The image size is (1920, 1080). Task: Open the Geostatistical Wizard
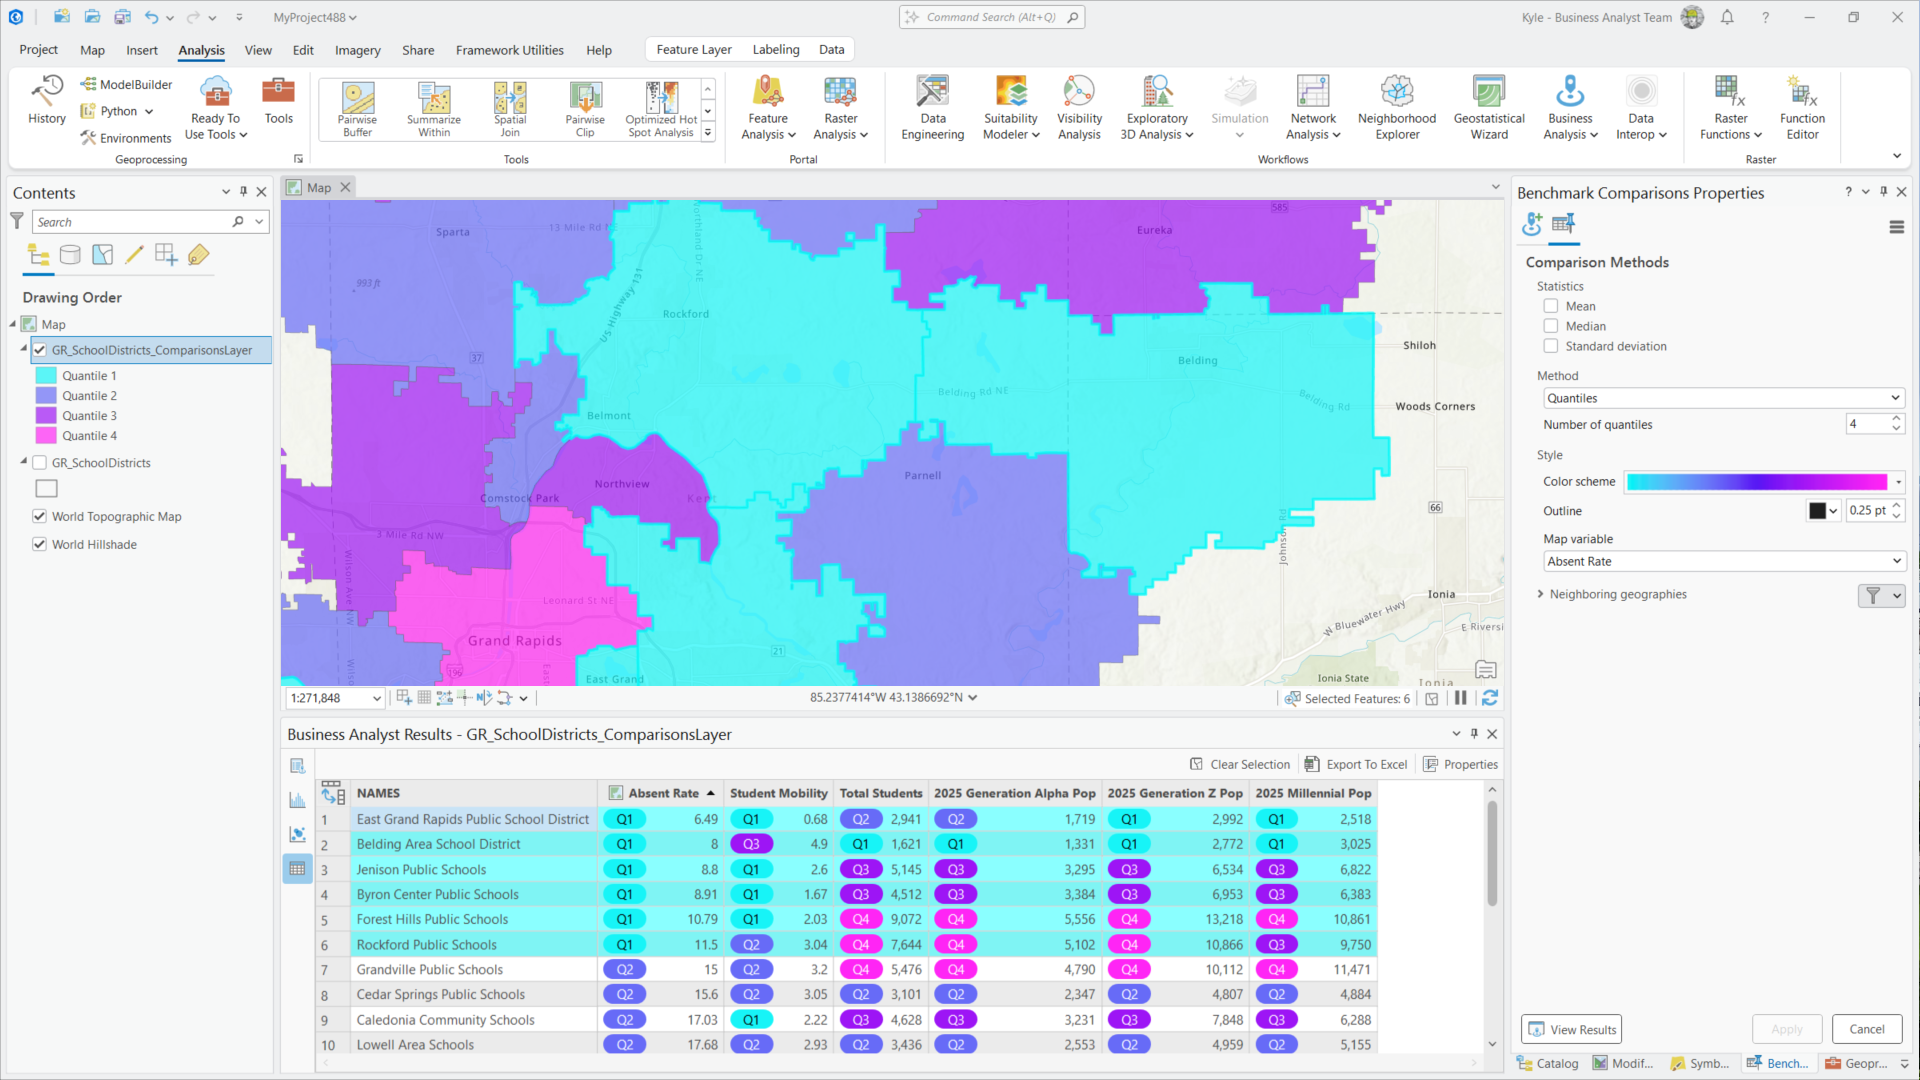1488,108
